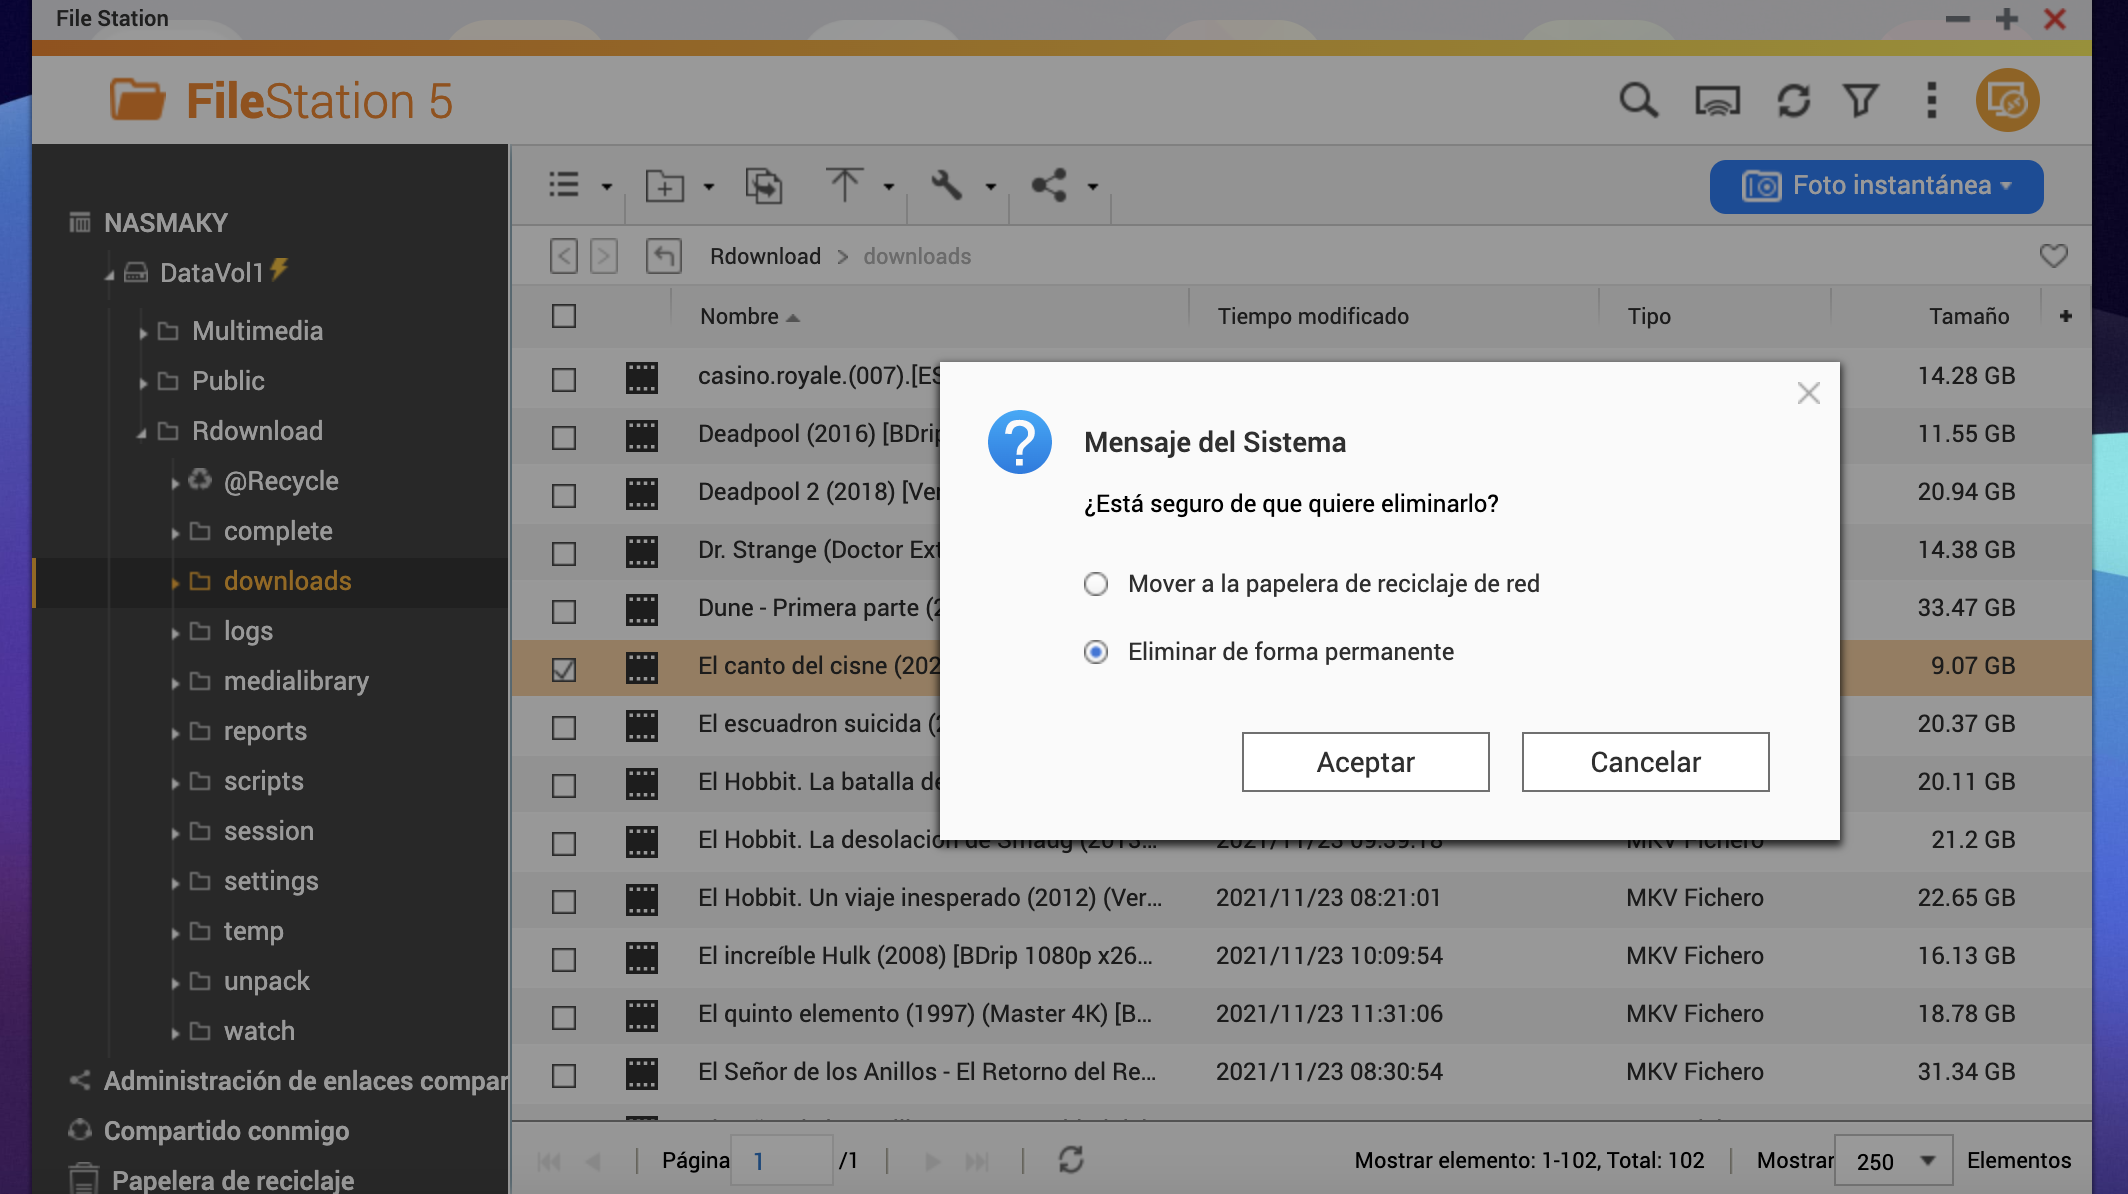The width and height of the screenshot is (2128, 1194).
Task: Click the search magnifier icon
Action: (x=1638, y=100)
